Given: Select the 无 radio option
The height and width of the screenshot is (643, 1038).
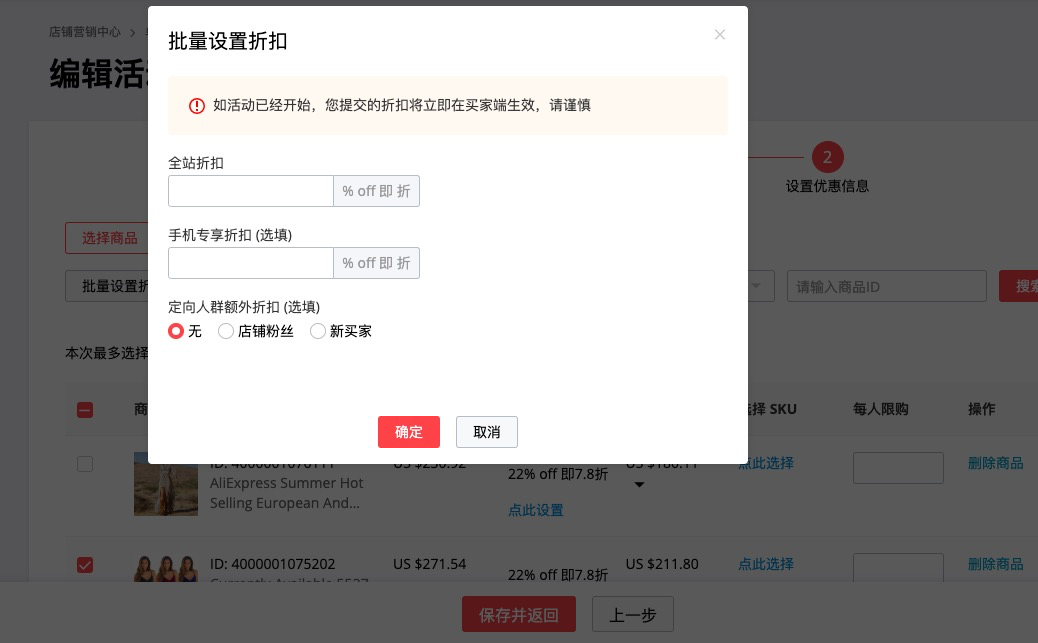Looking at the screenshot, I should click(x=175, y=331).
